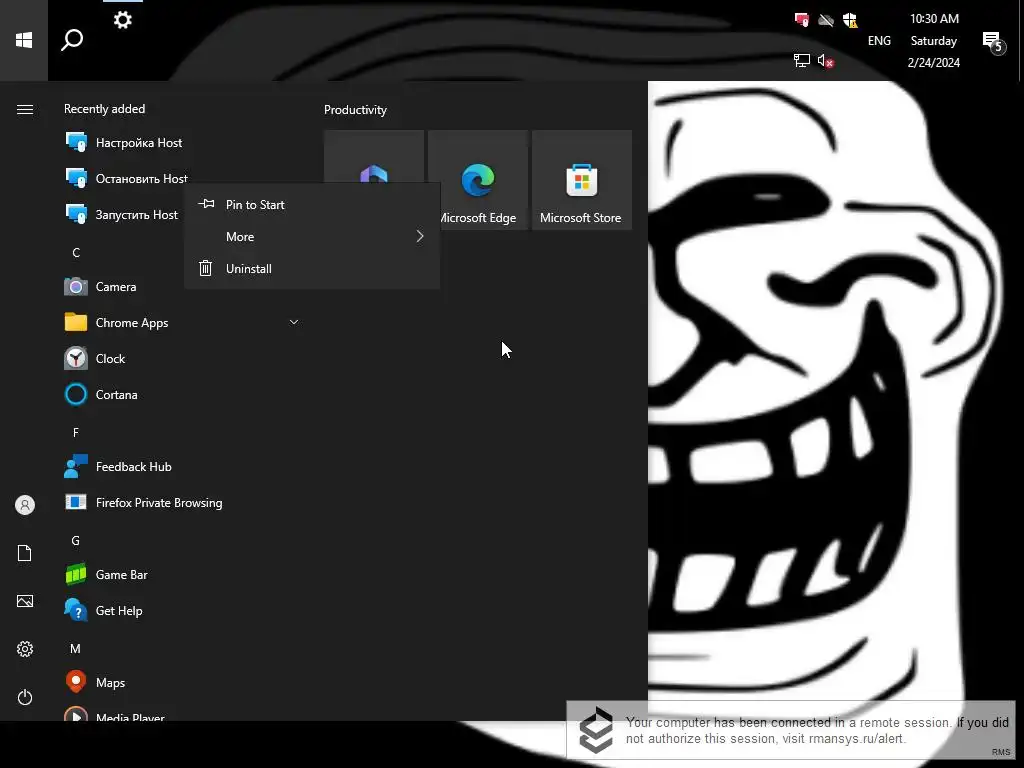Viewport: 1024px width, 768px height.
Task: Open Настройка Host from Recently added
Action: 183,142
